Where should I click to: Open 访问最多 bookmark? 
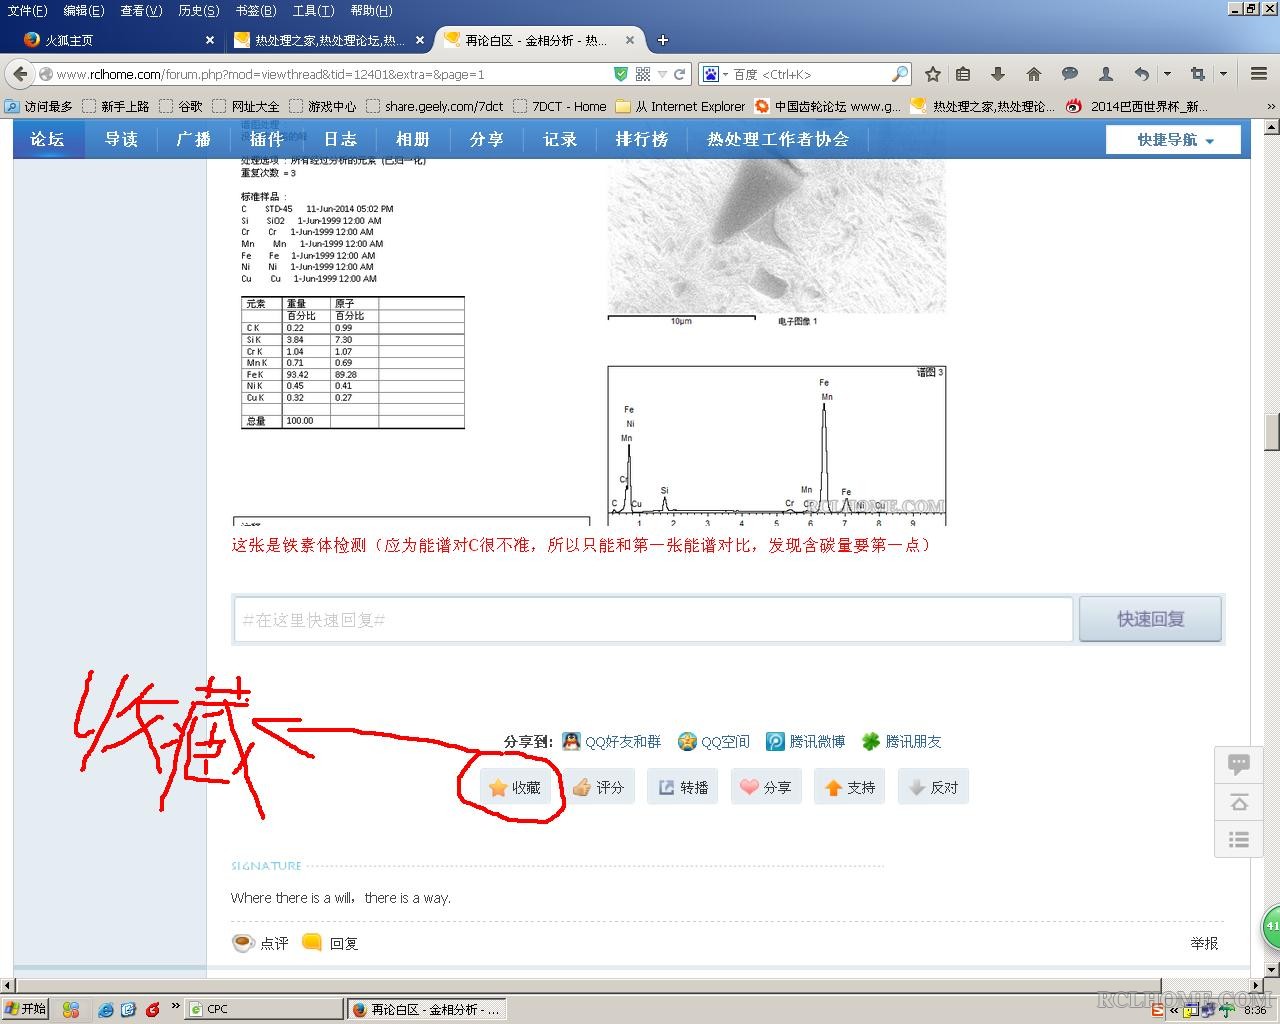click(x=38, y=106)
